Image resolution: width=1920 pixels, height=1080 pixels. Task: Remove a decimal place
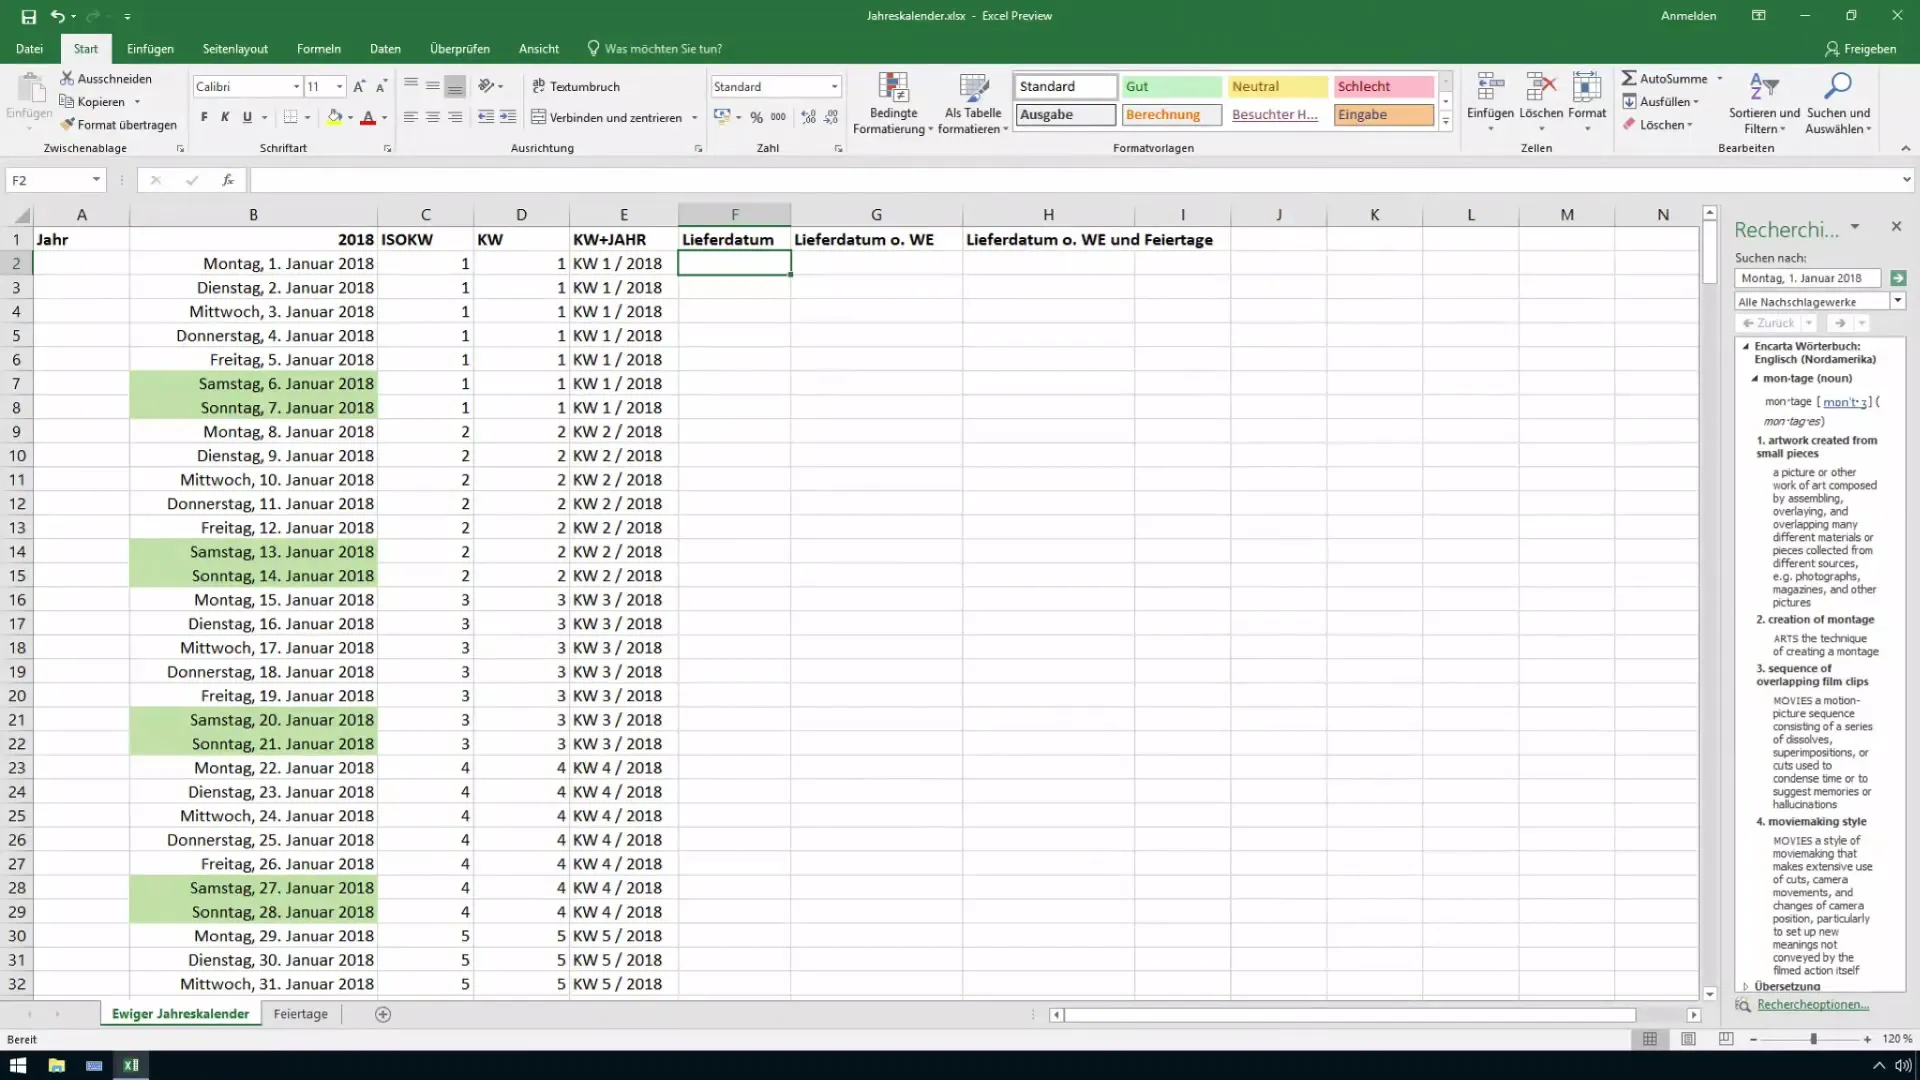[x=831, y=117]
